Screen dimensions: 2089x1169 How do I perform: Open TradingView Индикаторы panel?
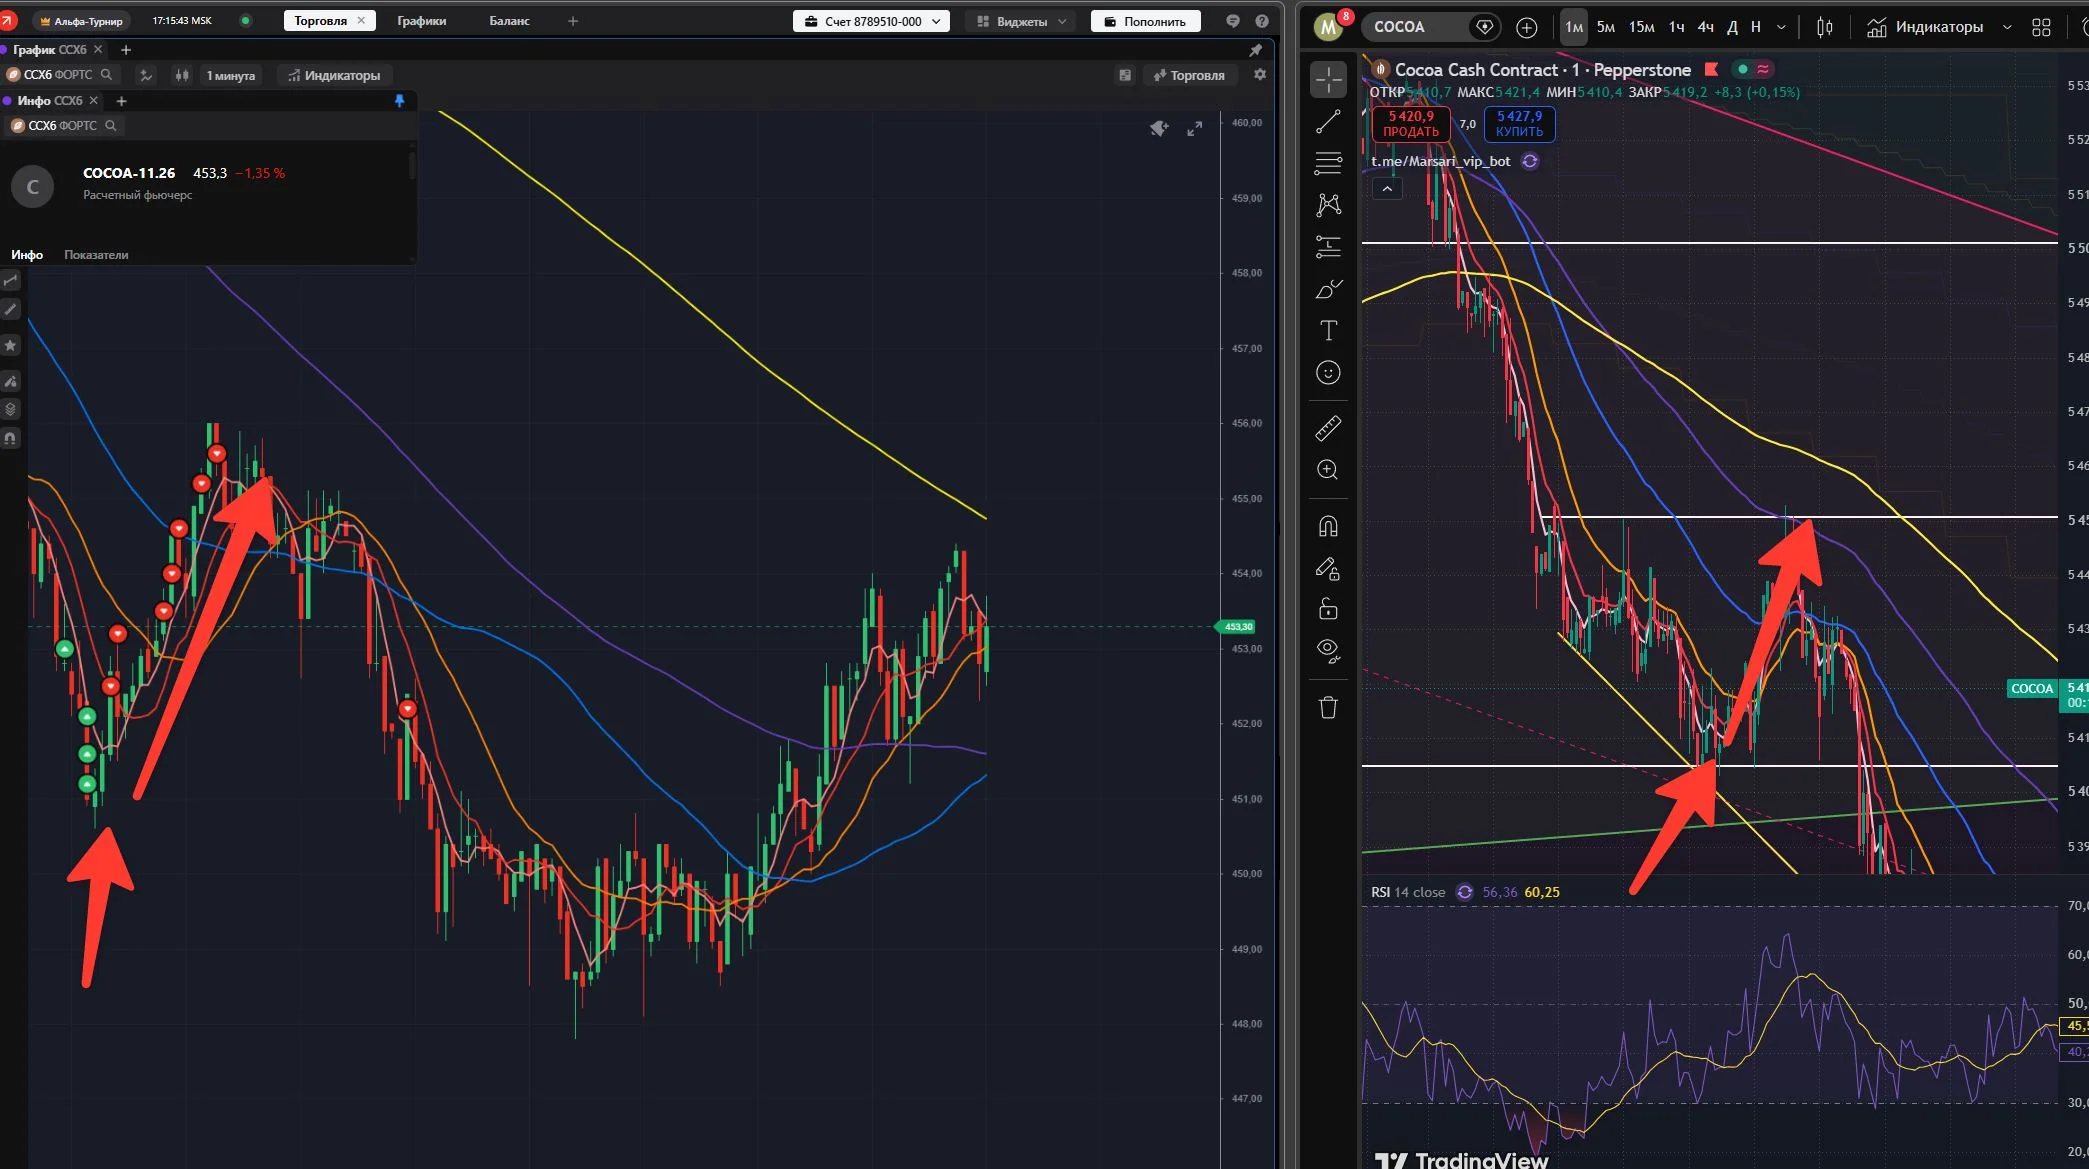pyautogui.click(x=1925, y=28)
